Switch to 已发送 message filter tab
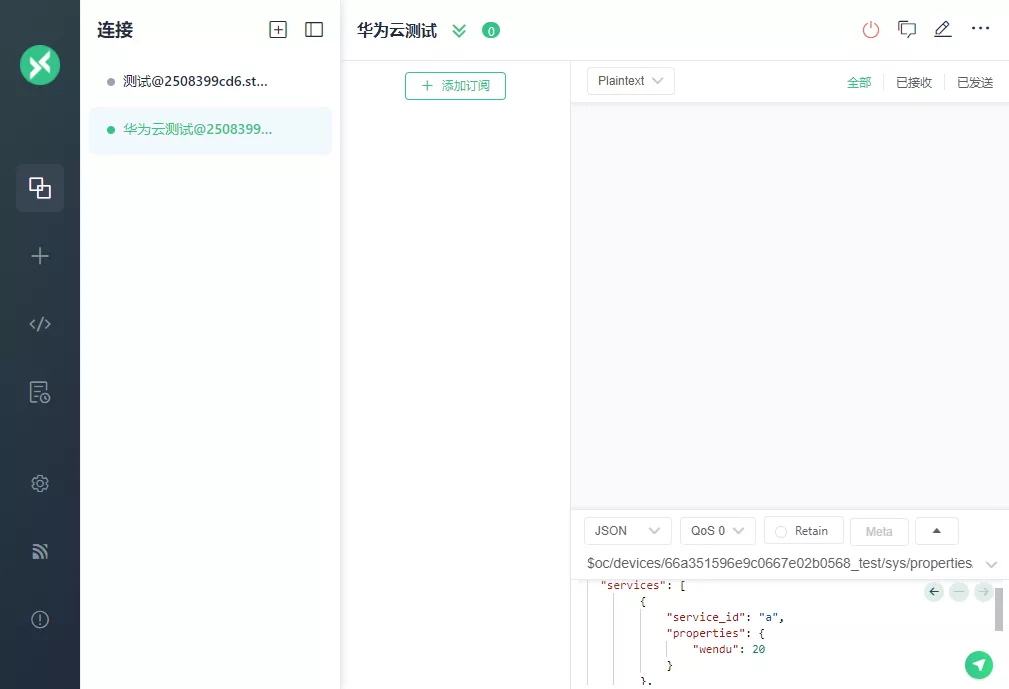The width and height of the screenshot is (1009, 689). (x=974, y=83)
